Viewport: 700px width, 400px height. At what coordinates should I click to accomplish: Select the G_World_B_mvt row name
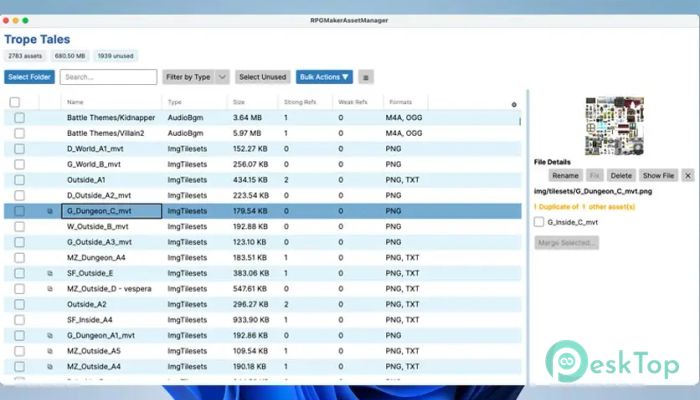point(94,164)
